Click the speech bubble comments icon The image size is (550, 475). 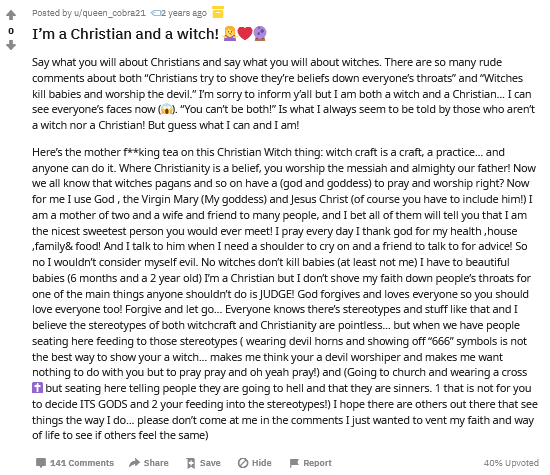[x=41, y=463]
